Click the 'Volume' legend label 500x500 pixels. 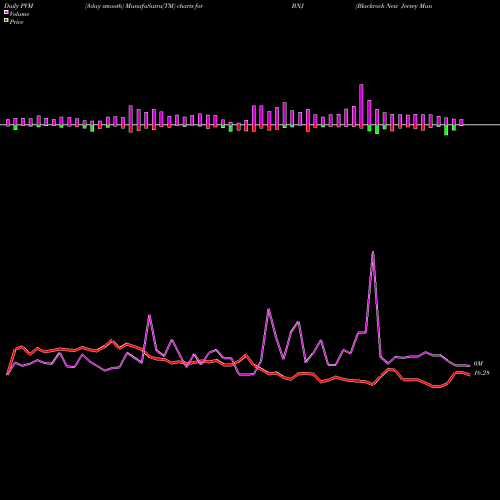click(19, 14)
